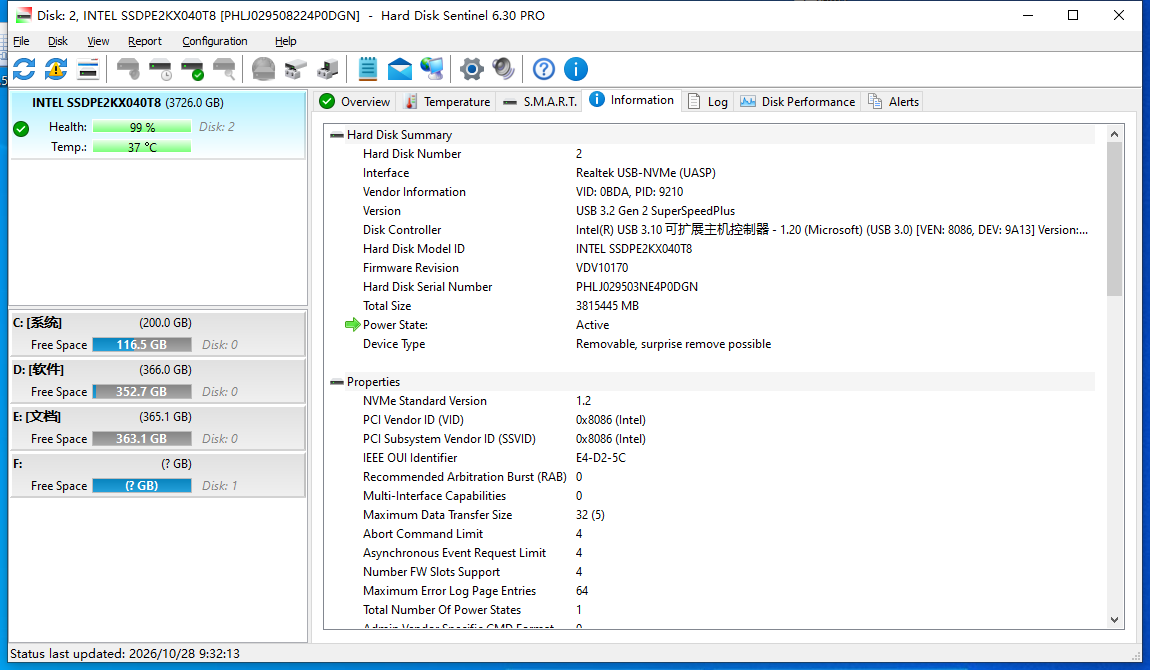Collapse the Hard Disk Summary section
The image size is (1150, 670).
pos(337,135)
